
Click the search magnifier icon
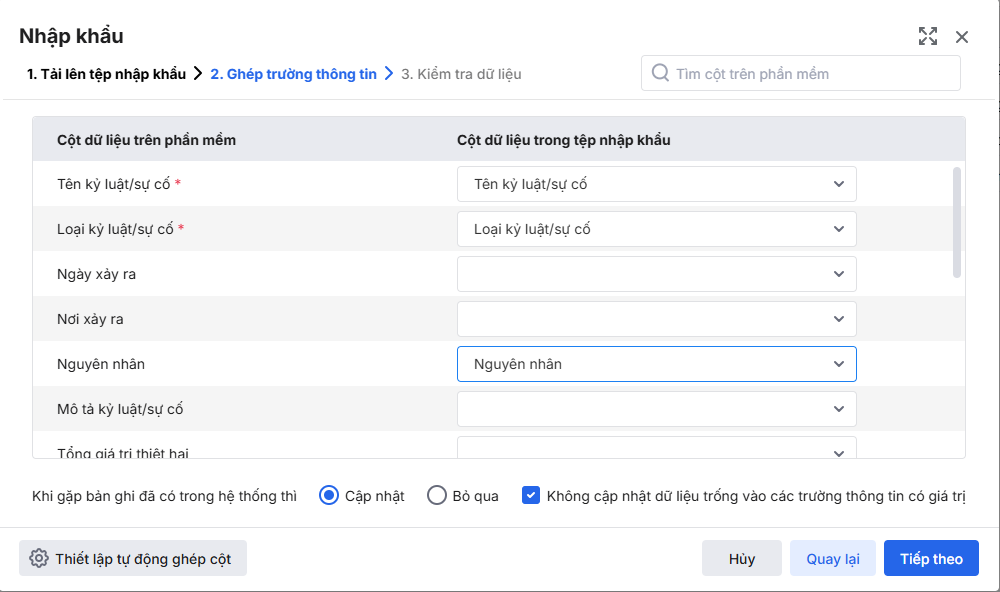coord(660,73)
